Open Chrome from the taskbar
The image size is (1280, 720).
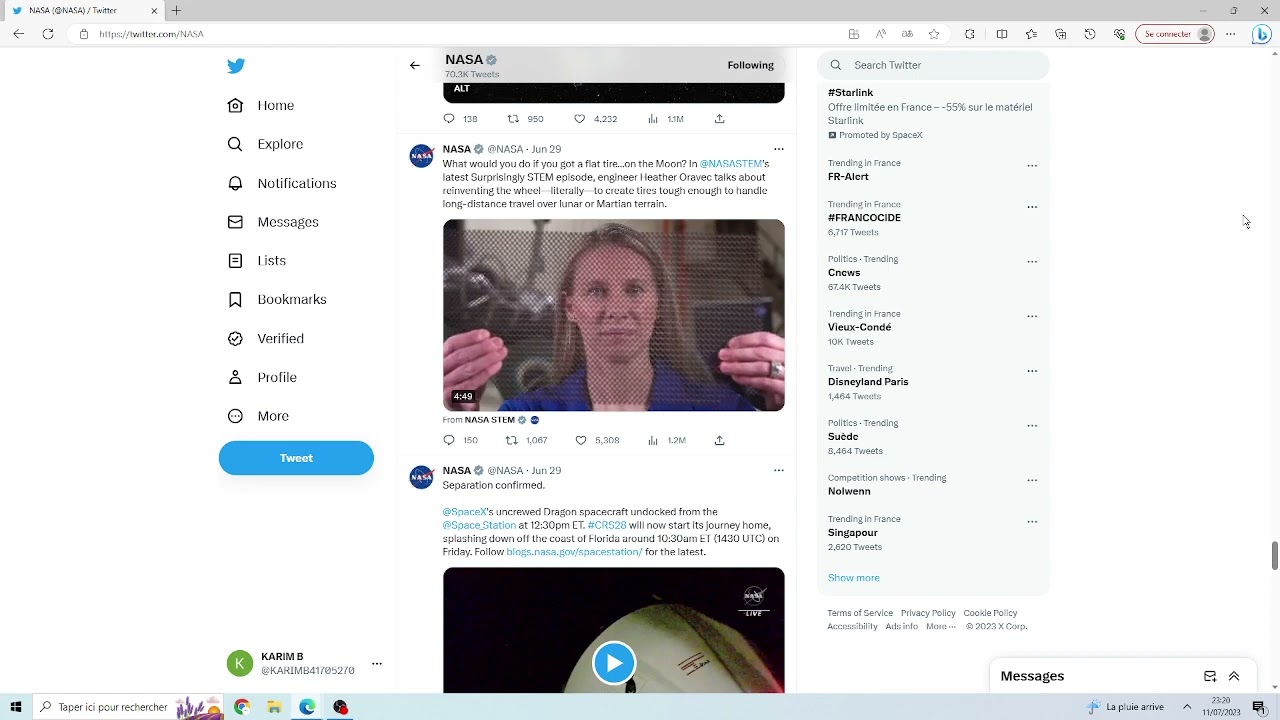(x=242, y=707)
